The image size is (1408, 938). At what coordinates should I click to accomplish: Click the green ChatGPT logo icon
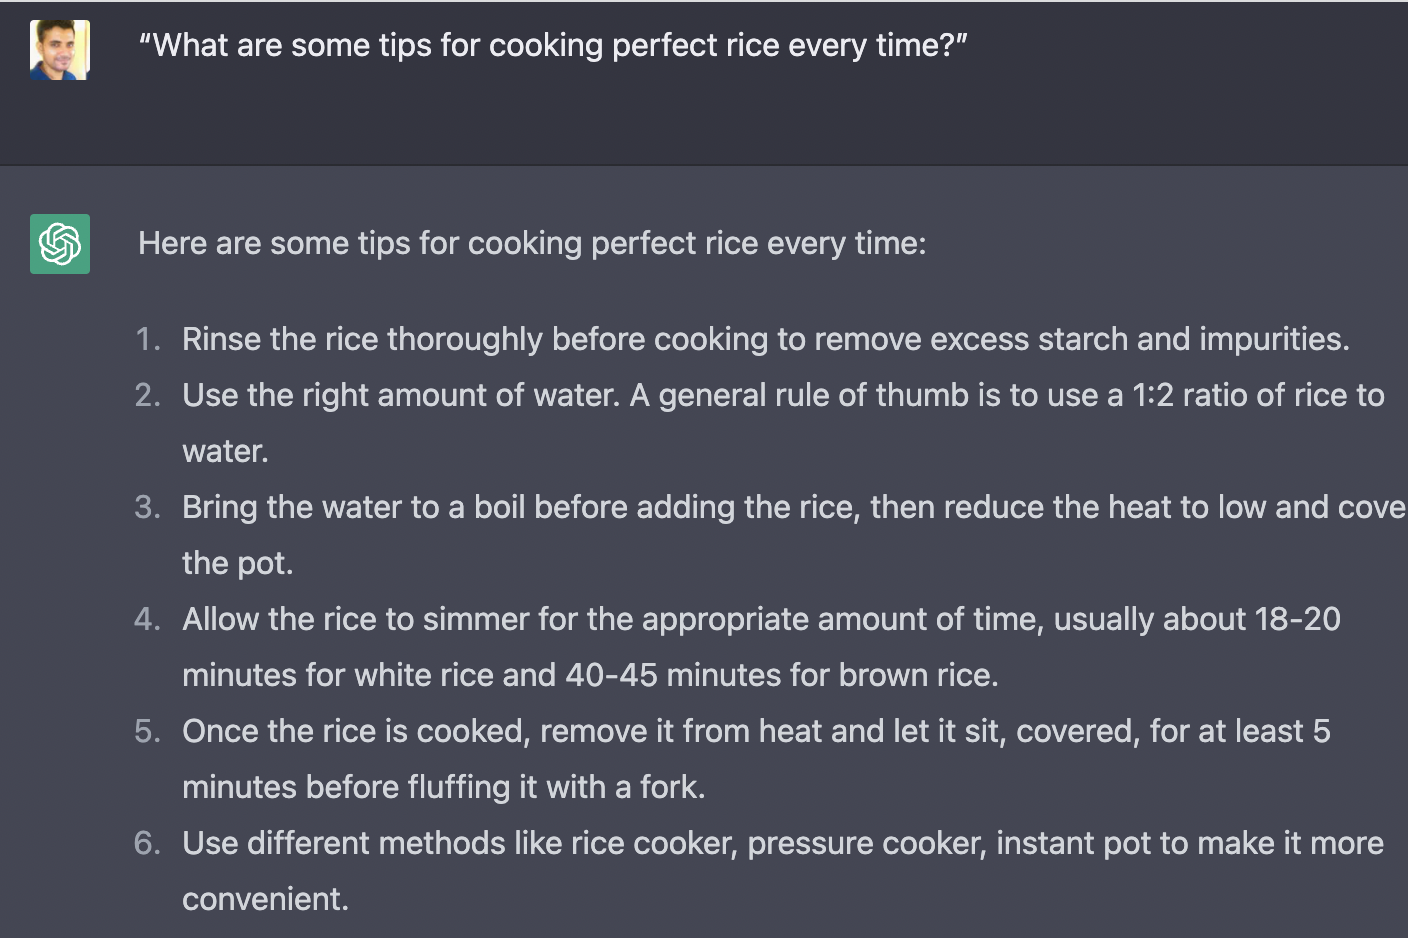[x=60, y=244]
